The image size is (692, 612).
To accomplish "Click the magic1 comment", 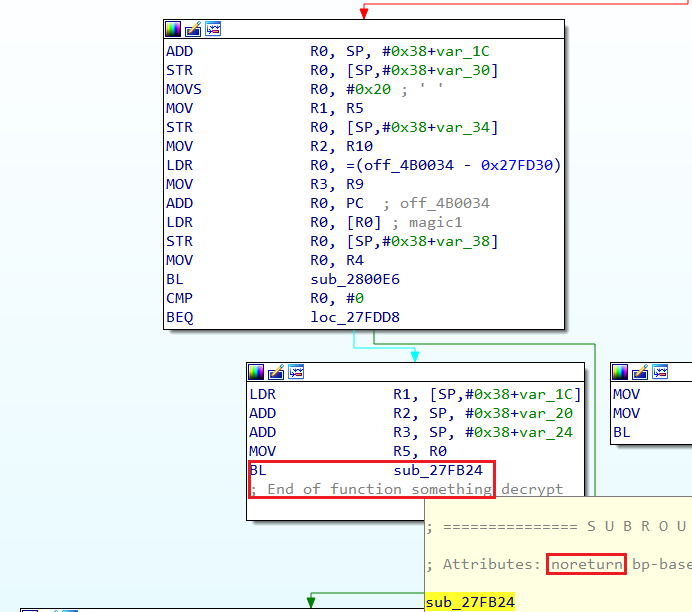I will pos(435,222).
